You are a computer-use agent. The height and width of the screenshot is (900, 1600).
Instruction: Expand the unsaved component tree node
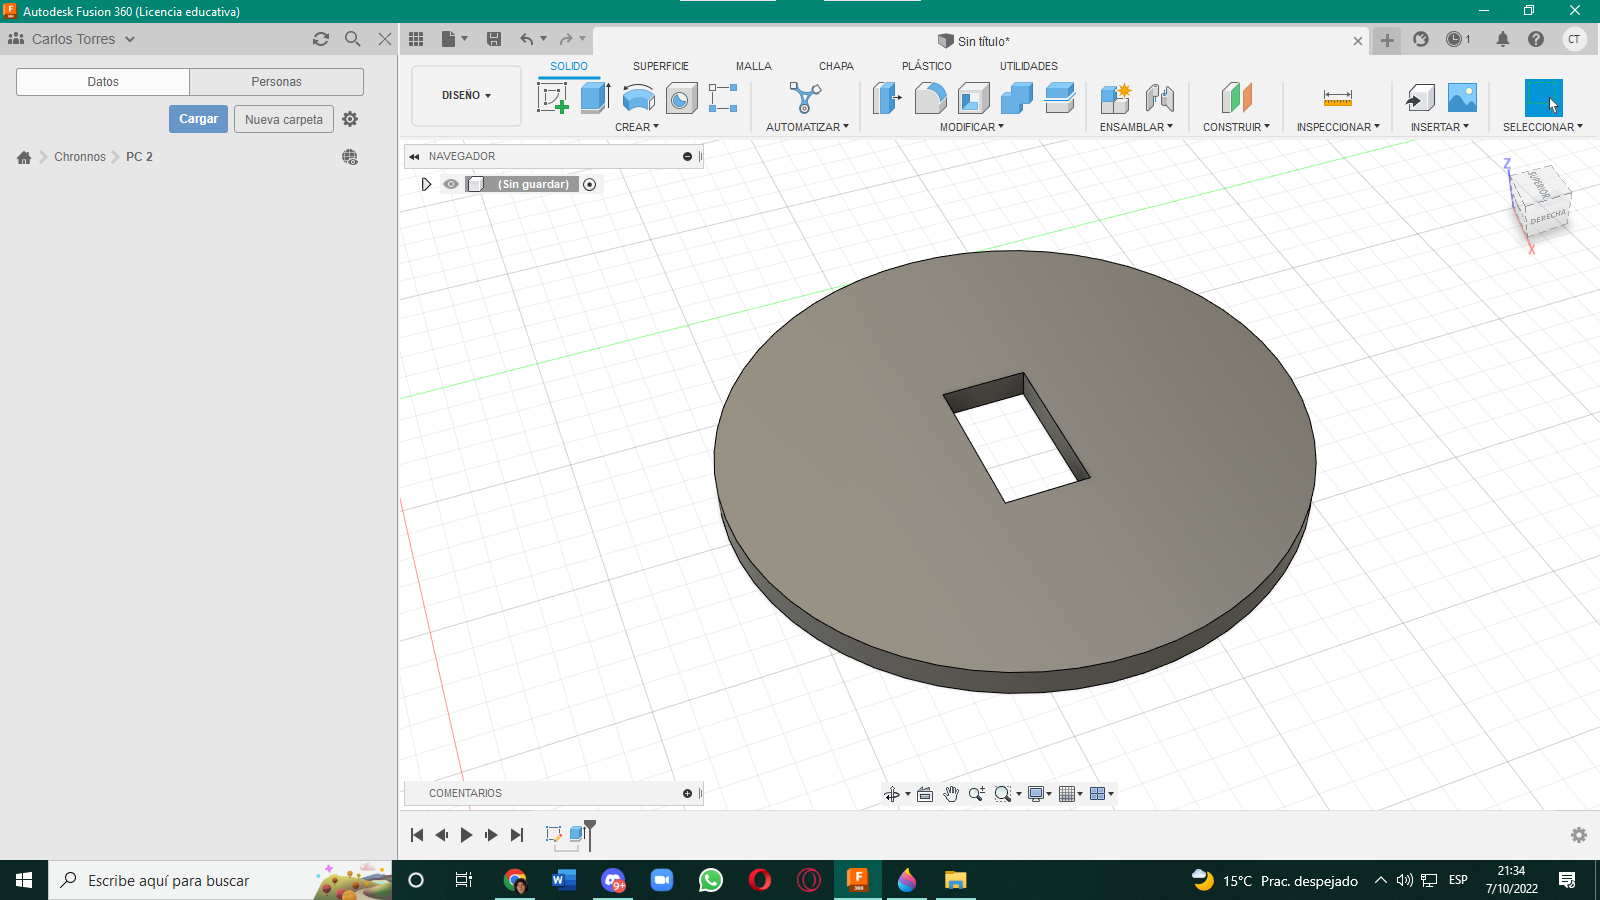coord(426,184)
